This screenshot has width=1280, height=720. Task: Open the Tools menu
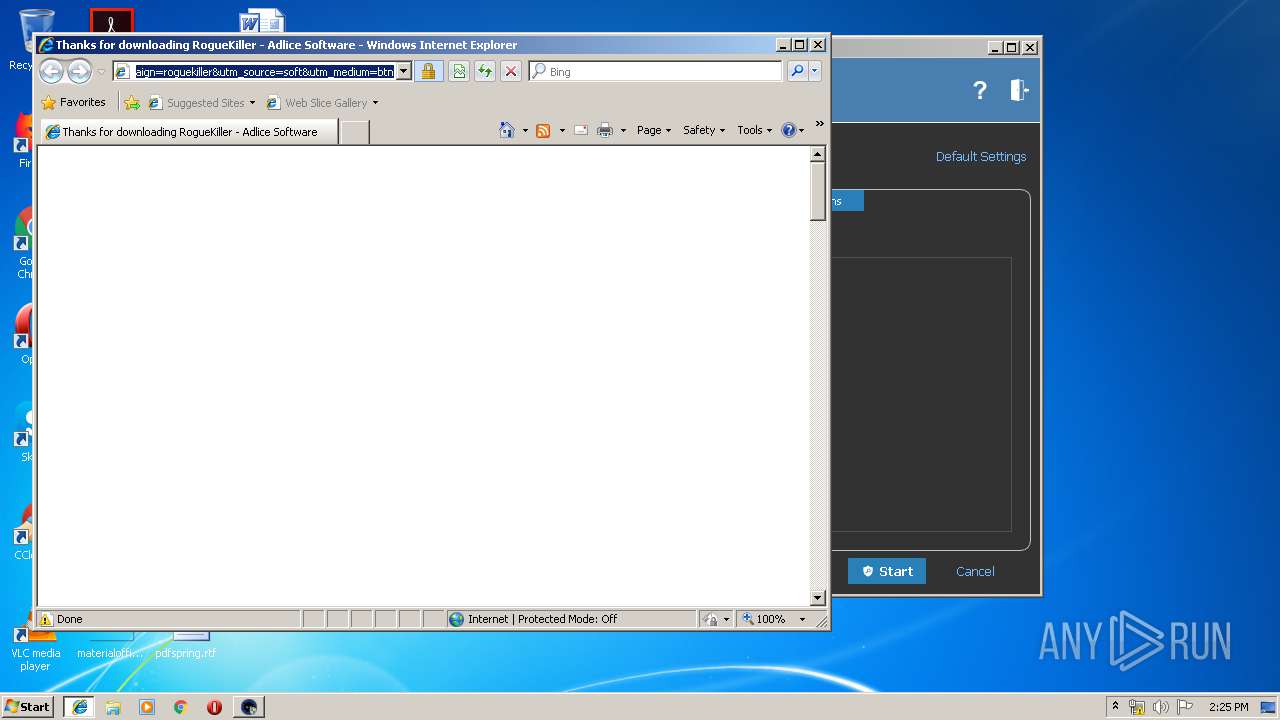click(755, 130)
